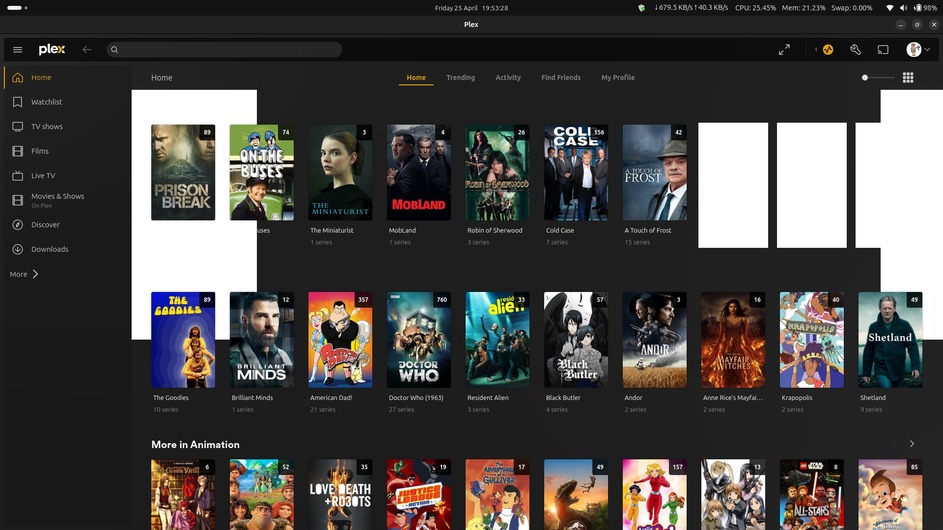Viewport: 943px width, 530px height.
Task: Open the Robin of Sherwood poster
Action: coord(497,172)
